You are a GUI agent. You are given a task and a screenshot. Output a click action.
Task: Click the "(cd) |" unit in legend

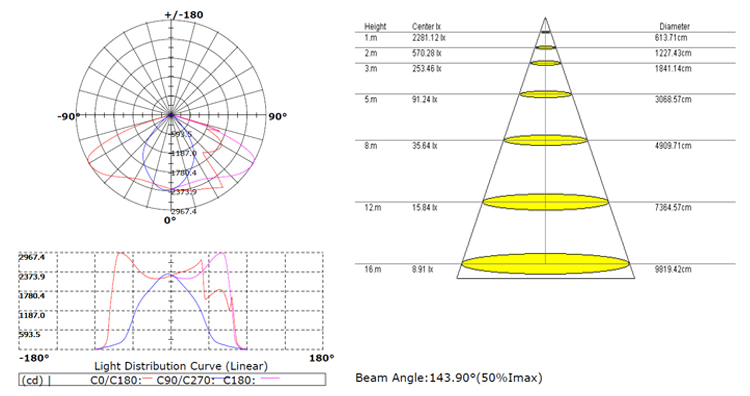[x=36, y=381]
